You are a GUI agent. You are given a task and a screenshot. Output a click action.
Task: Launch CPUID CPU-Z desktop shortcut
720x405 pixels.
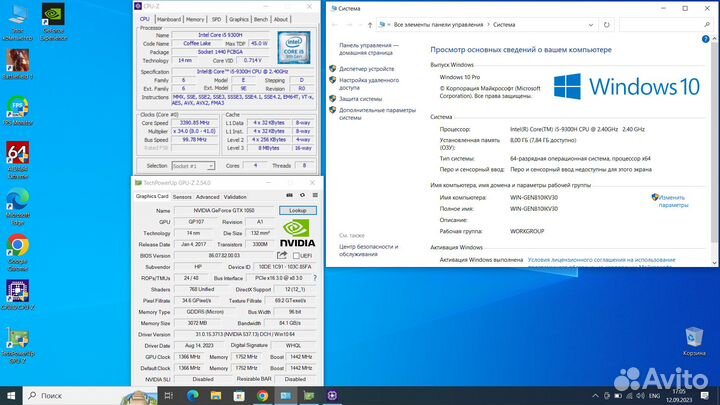pos(18,294)
